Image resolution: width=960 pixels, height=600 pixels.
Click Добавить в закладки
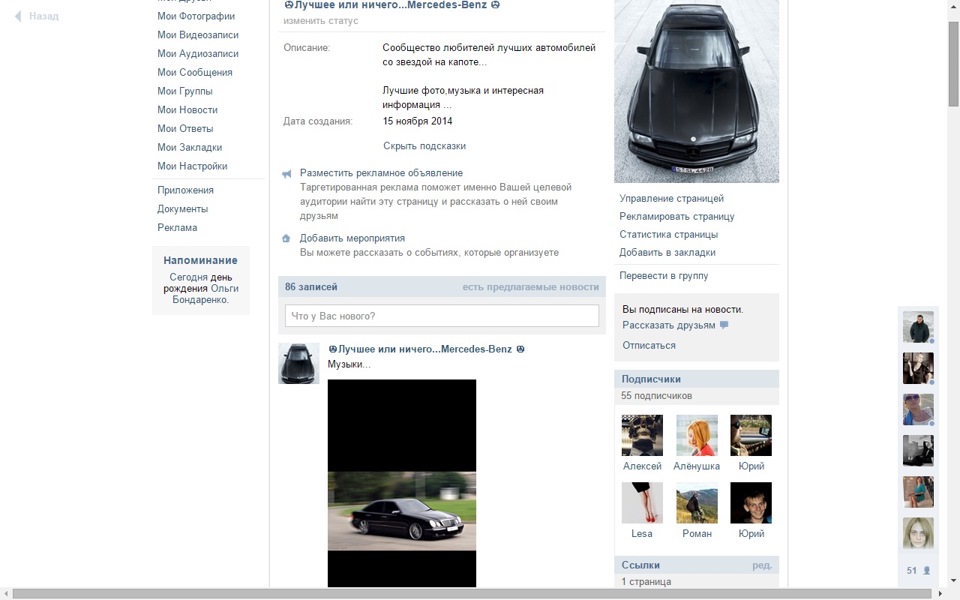667,253
